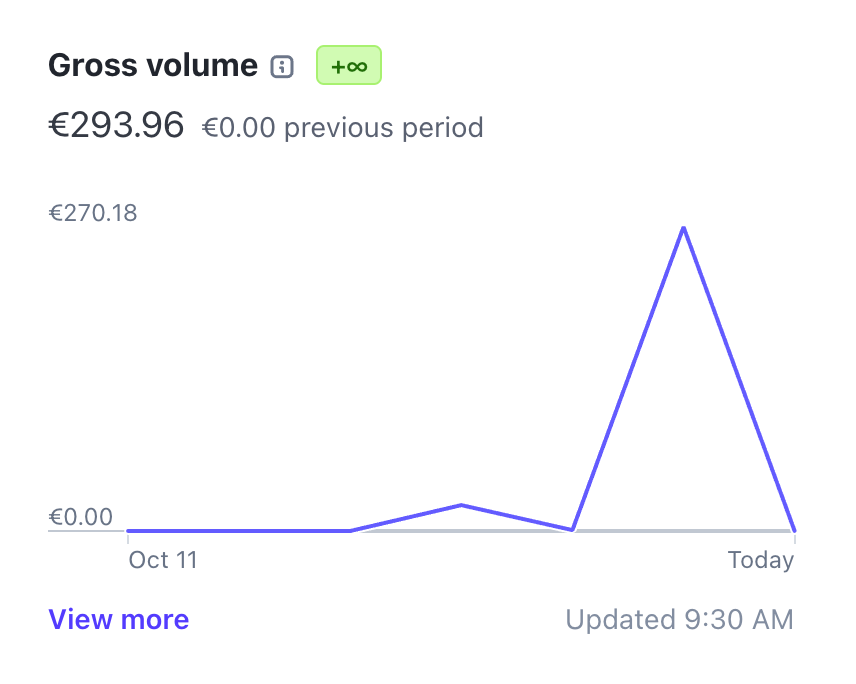The height and width of the screenshot is (684, 856).
Task: Click the chart line's end point above Today
Action: tap(794, 530)
